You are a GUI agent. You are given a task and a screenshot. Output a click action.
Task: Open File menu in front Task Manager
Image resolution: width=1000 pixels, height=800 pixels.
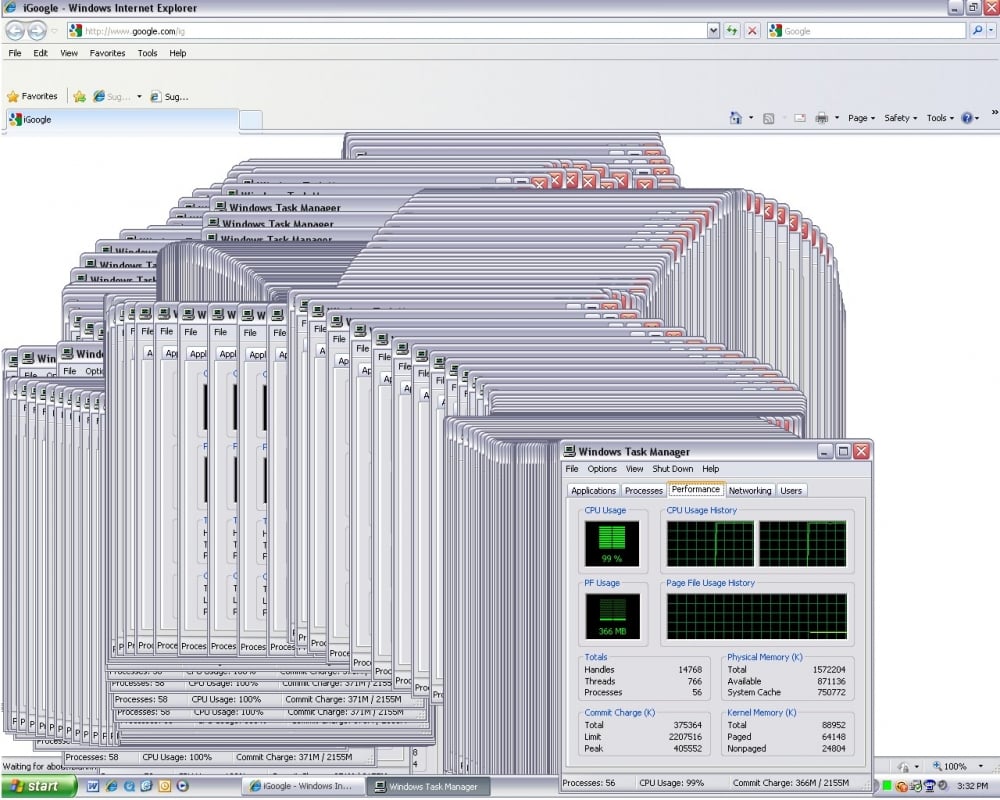(572, 469)
